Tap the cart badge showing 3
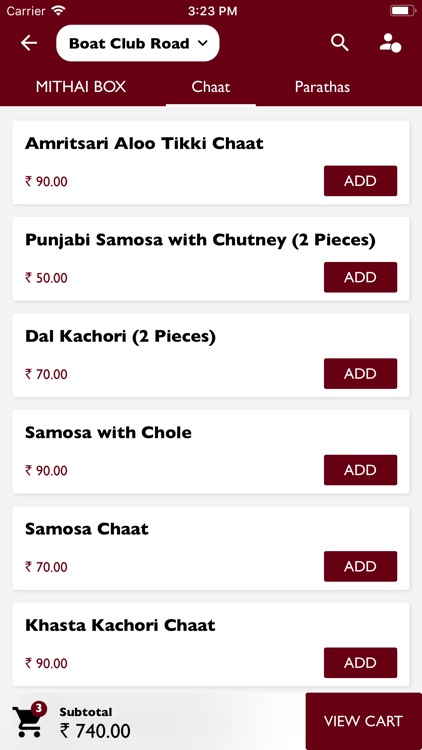The width and height of the screenshot is (422, 750). tap(39, 708)
